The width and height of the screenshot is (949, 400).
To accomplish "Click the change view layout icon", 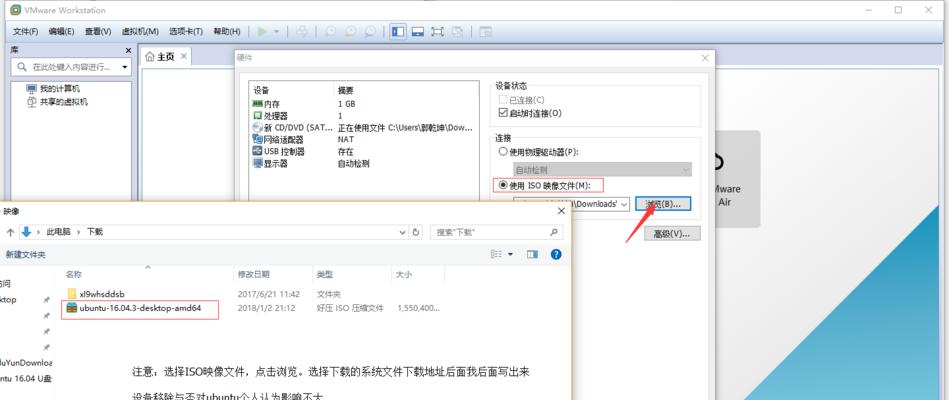I will tap(496, 255).
